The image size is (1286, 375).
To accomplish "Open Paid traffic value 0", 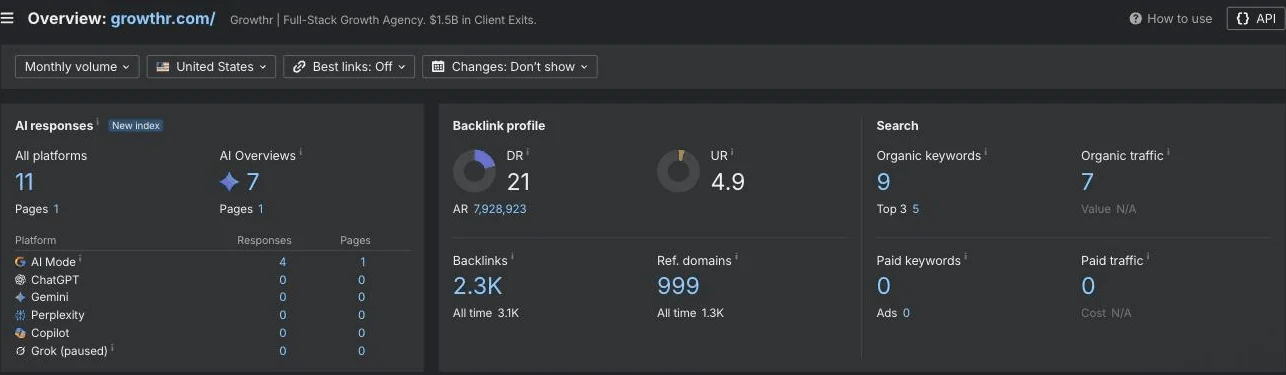I will [1088, 286].
